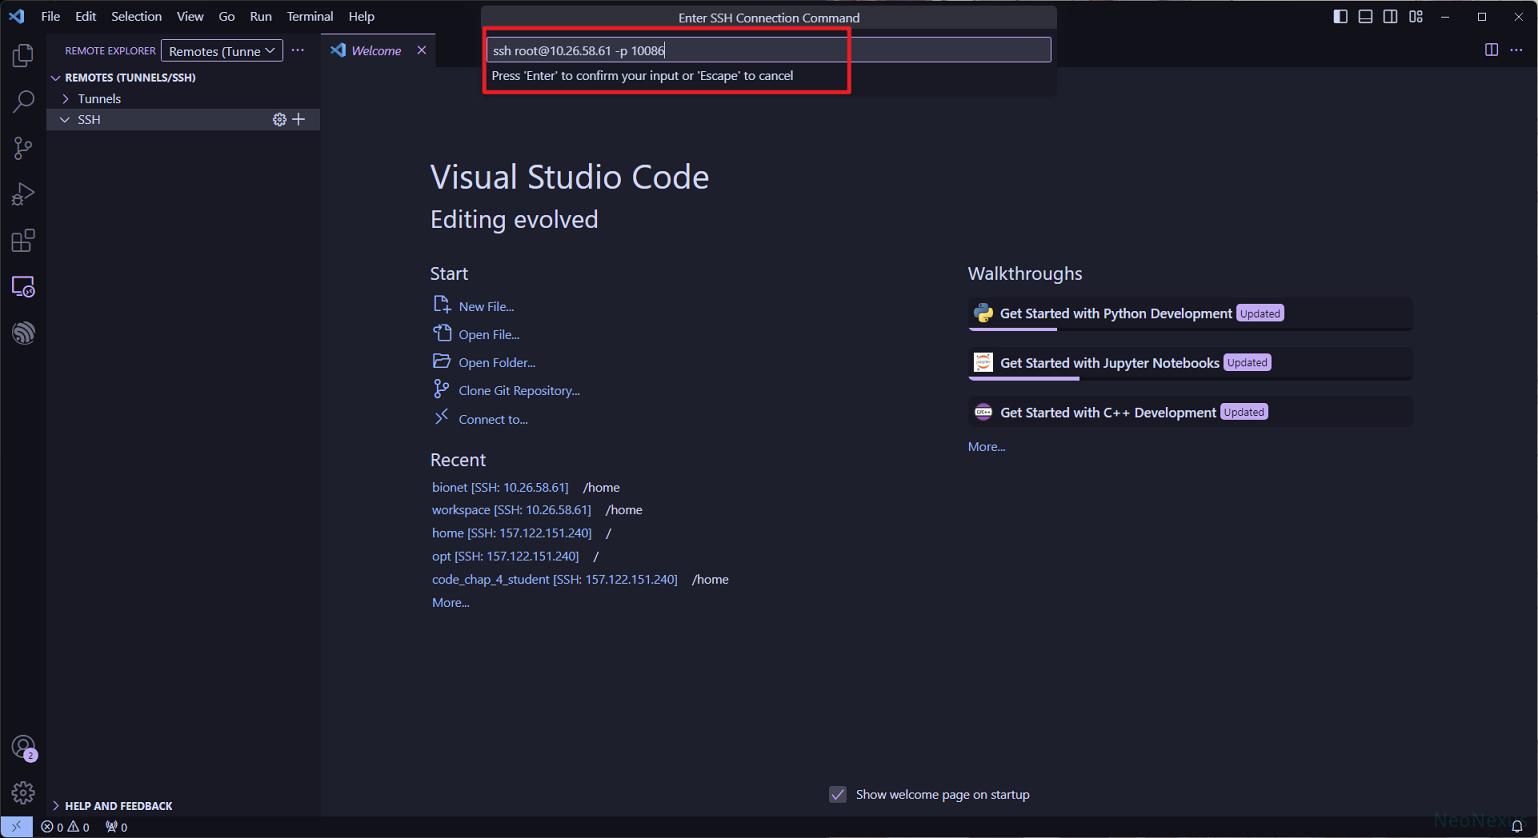Toggle the bottom panel layout button
The image size is (1538, 838).
pos(1365,17)
